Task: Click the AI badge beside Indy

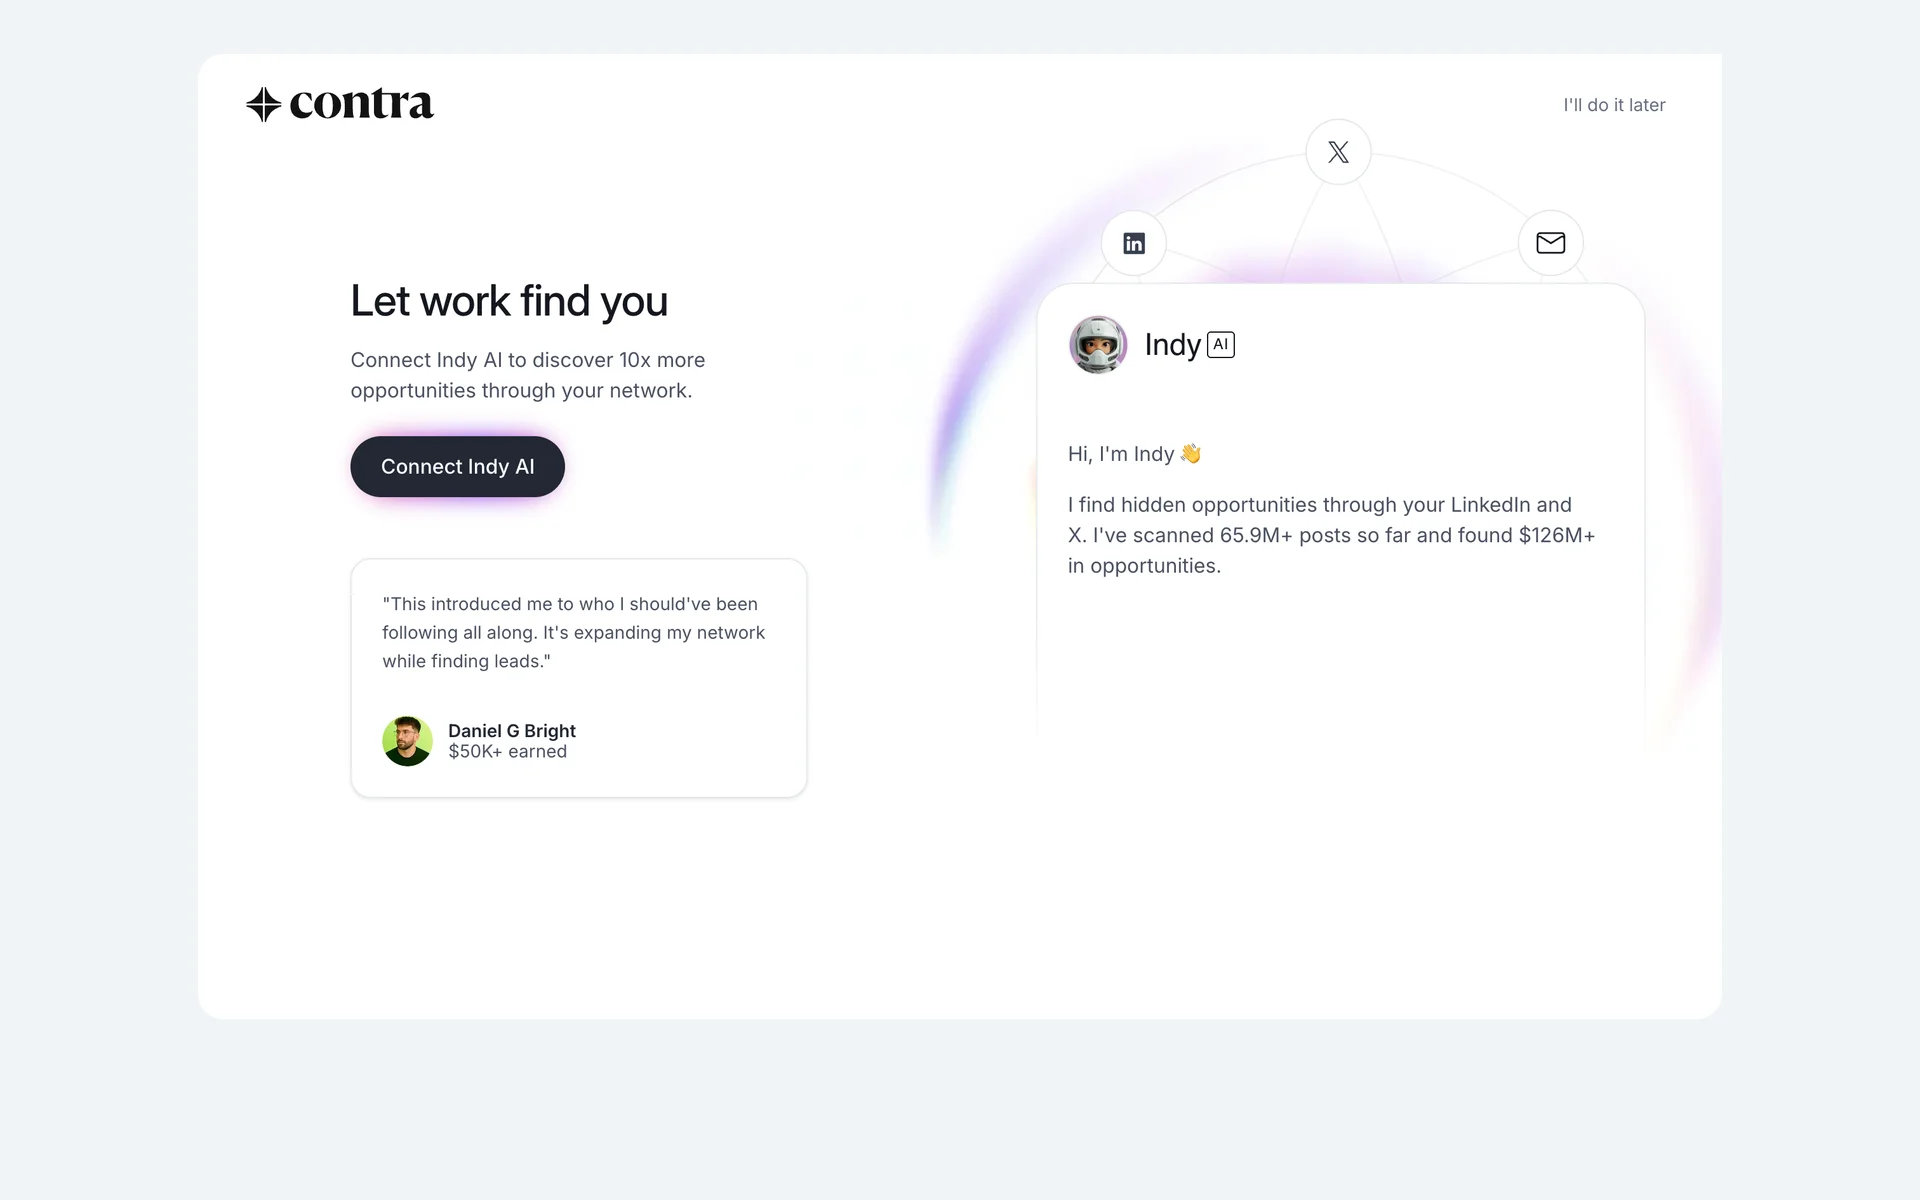Action: [x=1221, y=345]
